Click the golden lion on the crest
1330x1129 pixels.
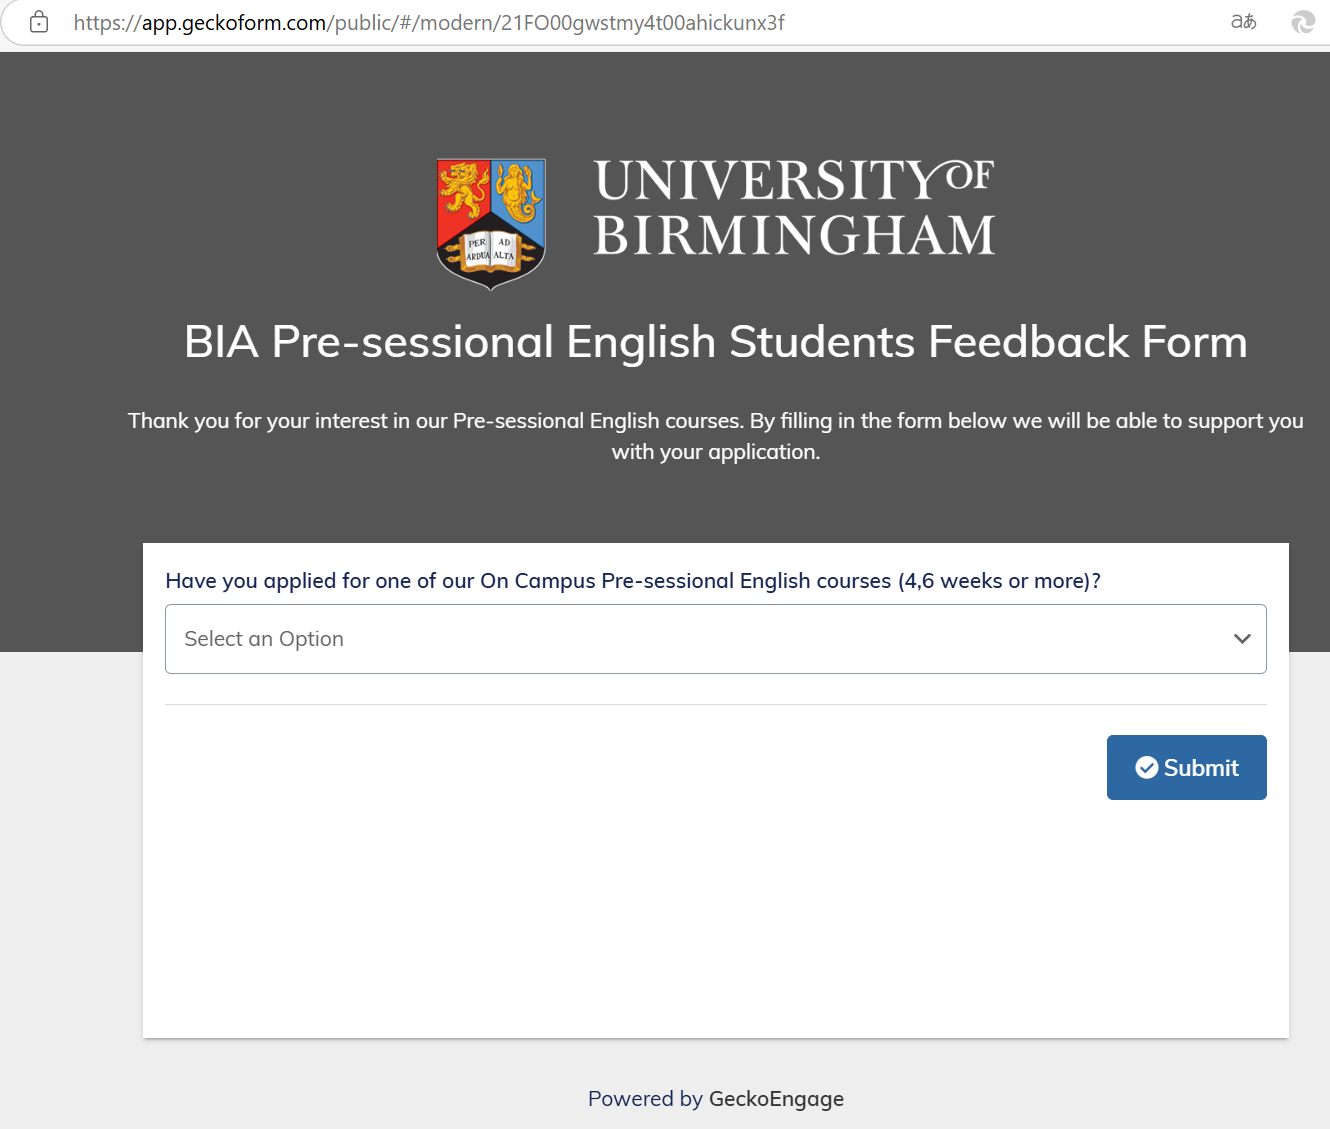pos(463,190)
